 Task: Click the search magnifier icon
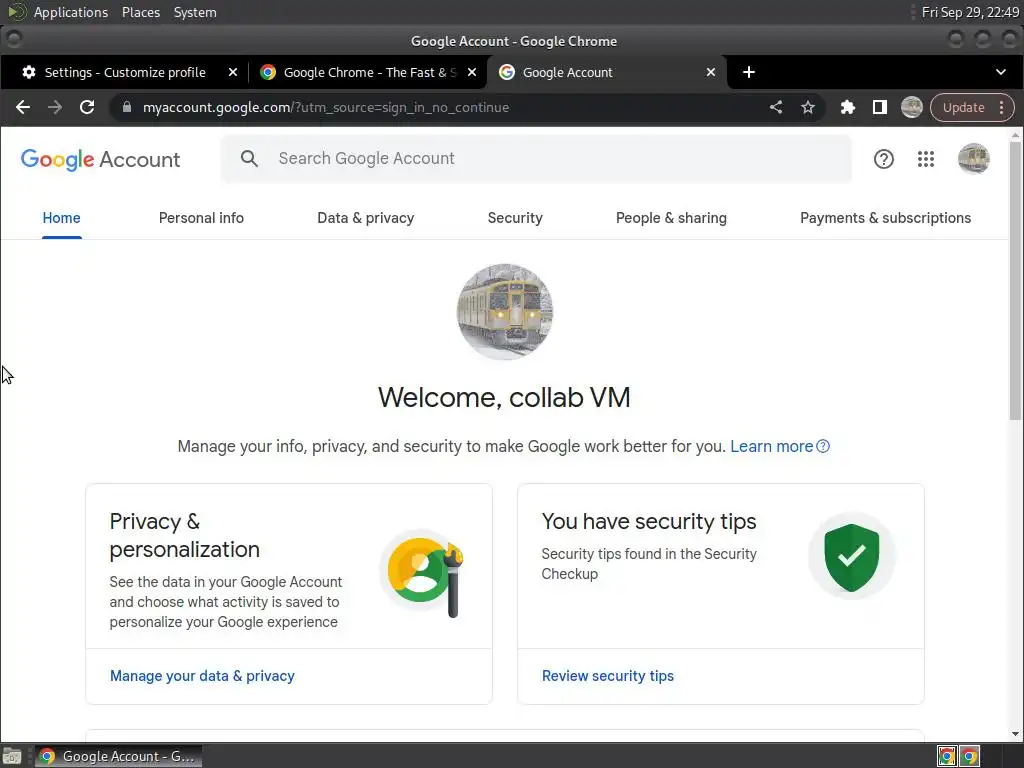(249, 159)
